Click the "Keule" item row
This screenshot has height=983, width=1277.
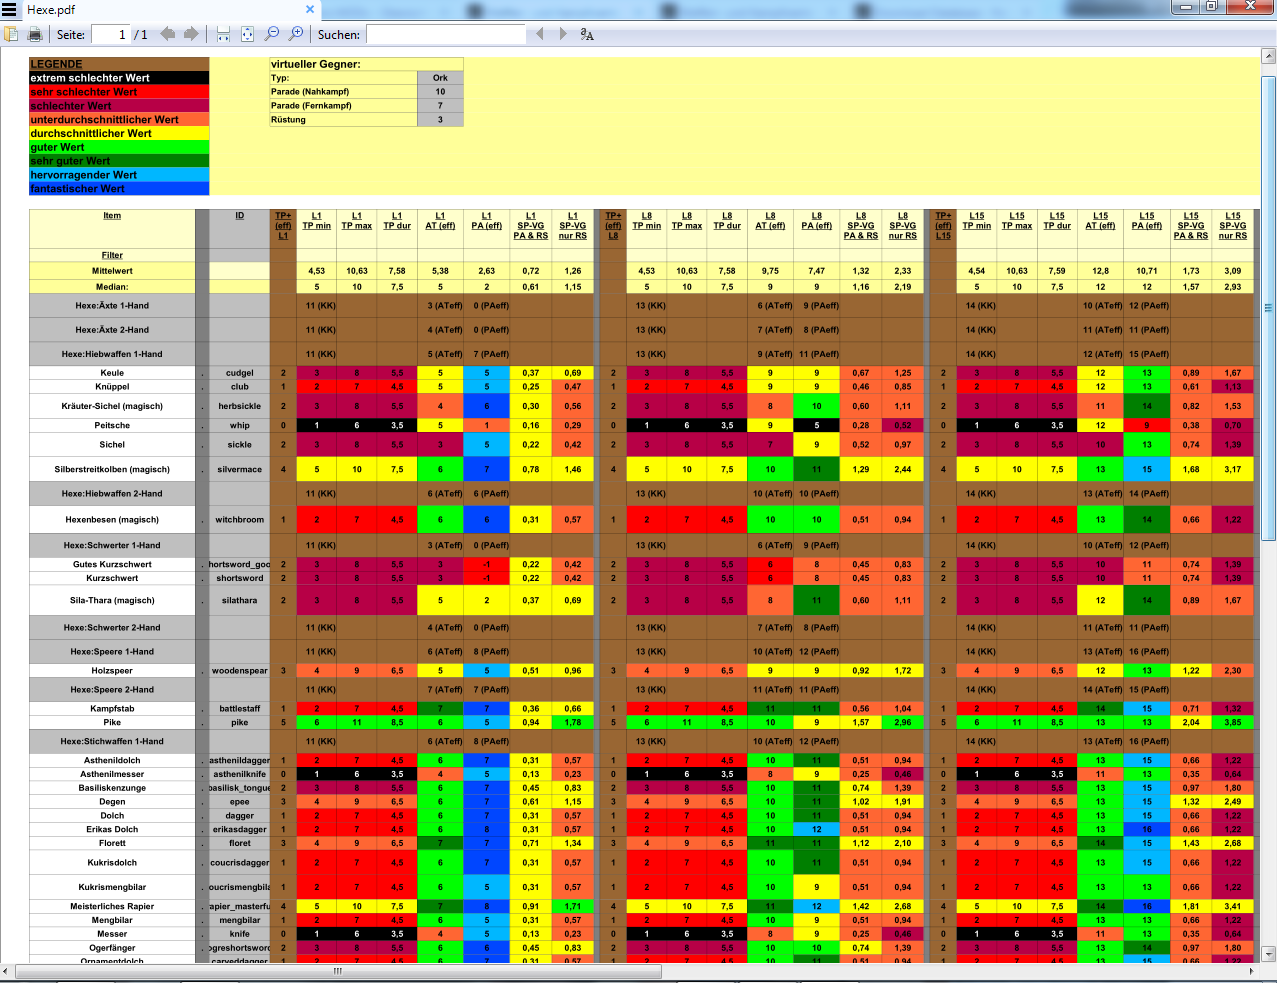point(112,373)
